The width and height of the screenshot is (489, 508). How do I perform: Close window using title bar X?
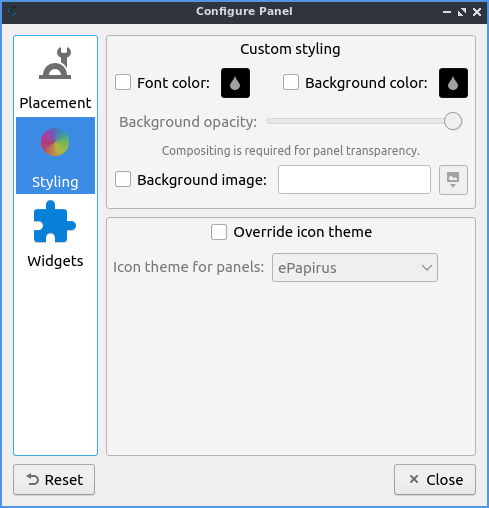point(477,12)
